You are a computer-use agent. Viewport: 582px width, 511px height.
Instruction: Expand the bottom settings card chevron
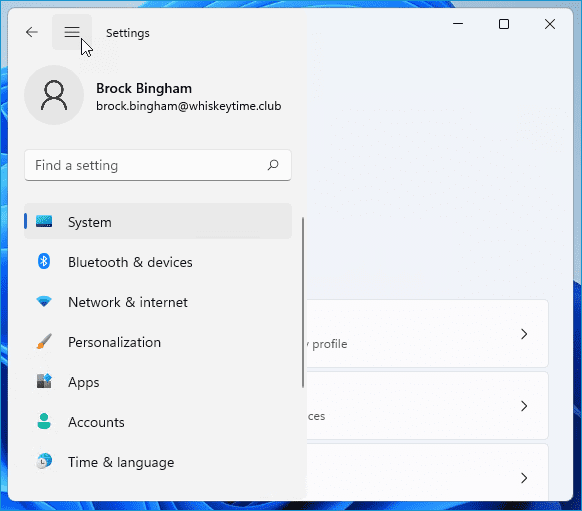(524, 478)
